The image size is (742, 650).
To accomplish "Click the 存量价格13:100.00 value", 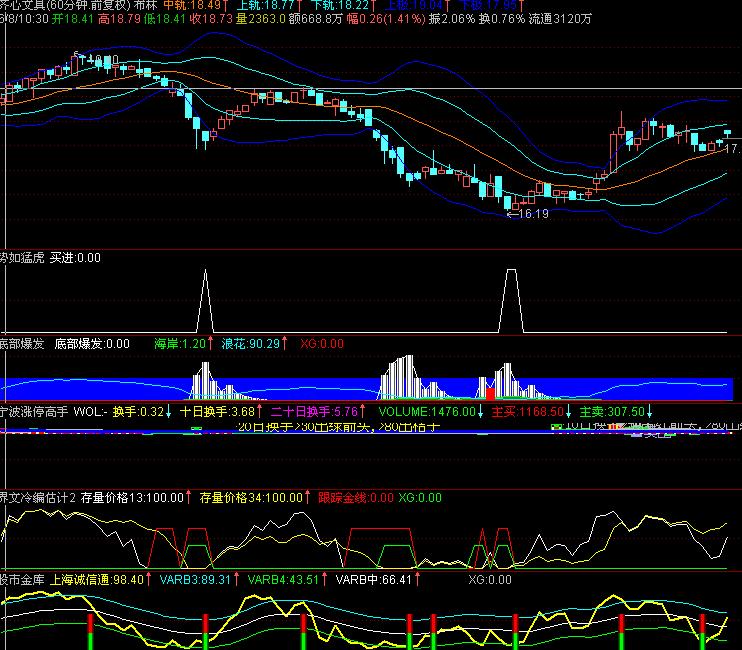I will 132,498.
